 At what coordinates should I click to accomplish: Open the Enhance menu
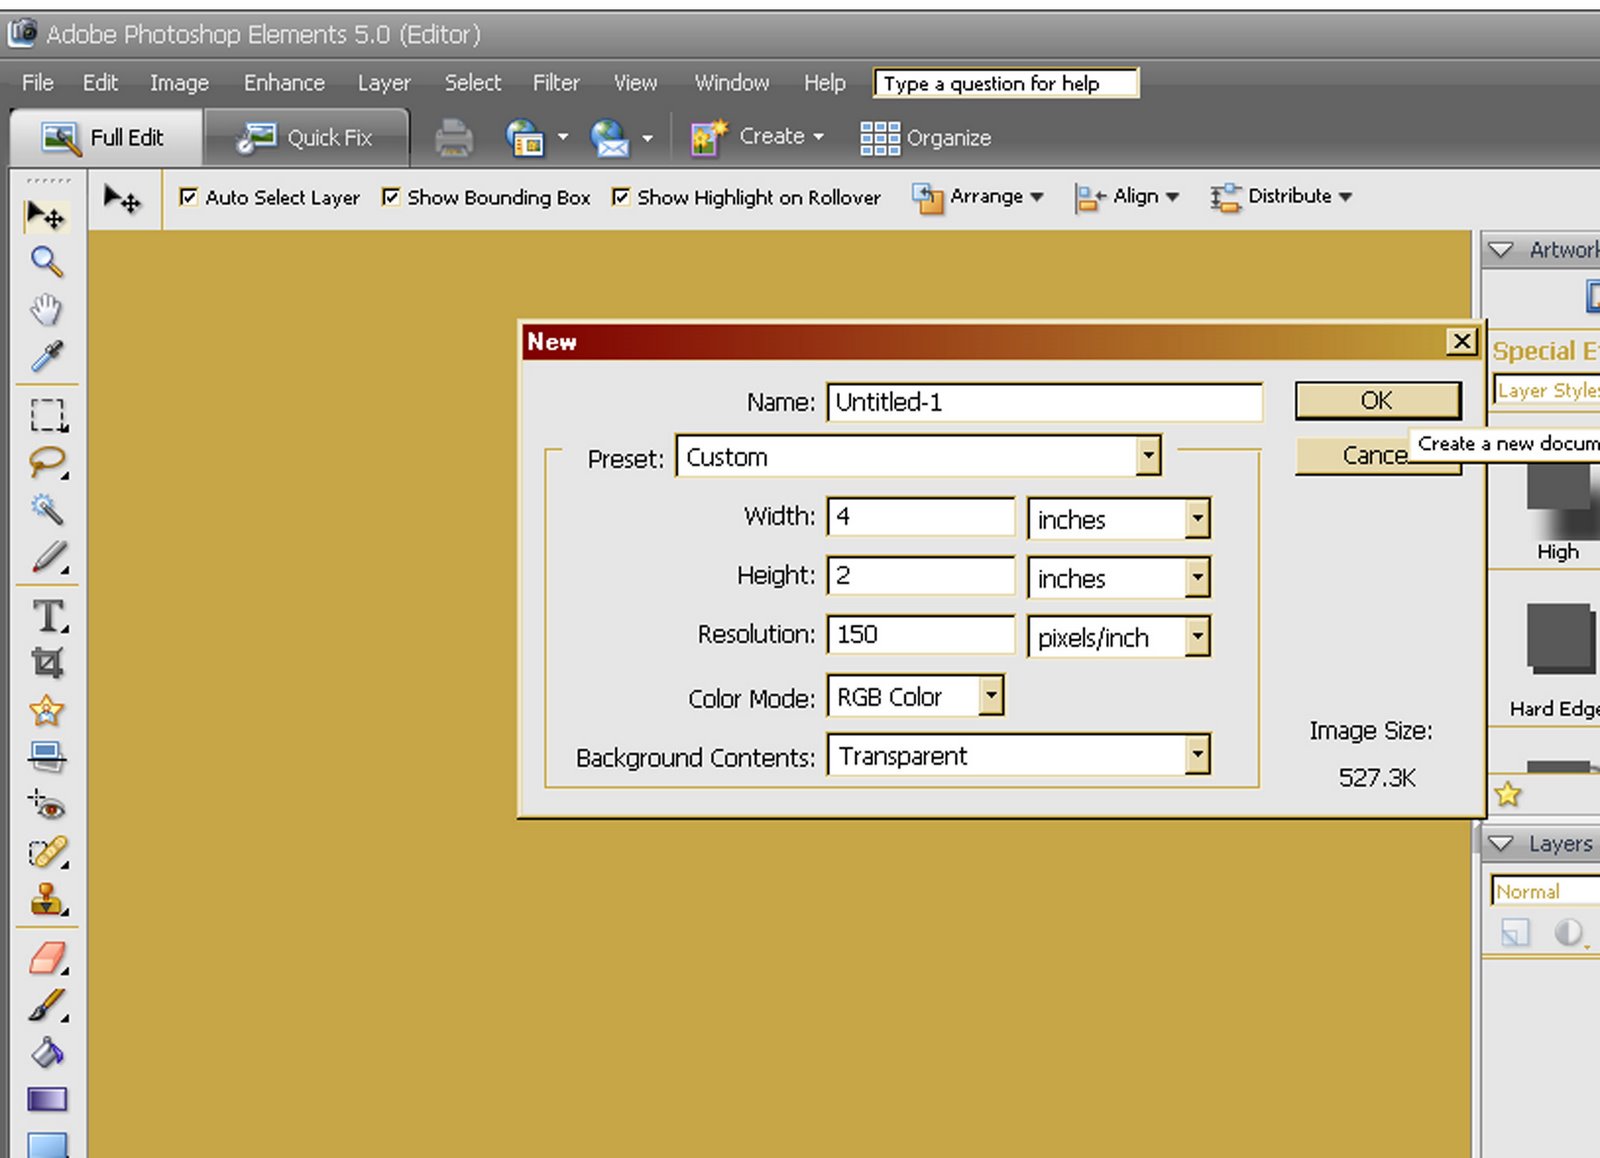pos(284,83)
